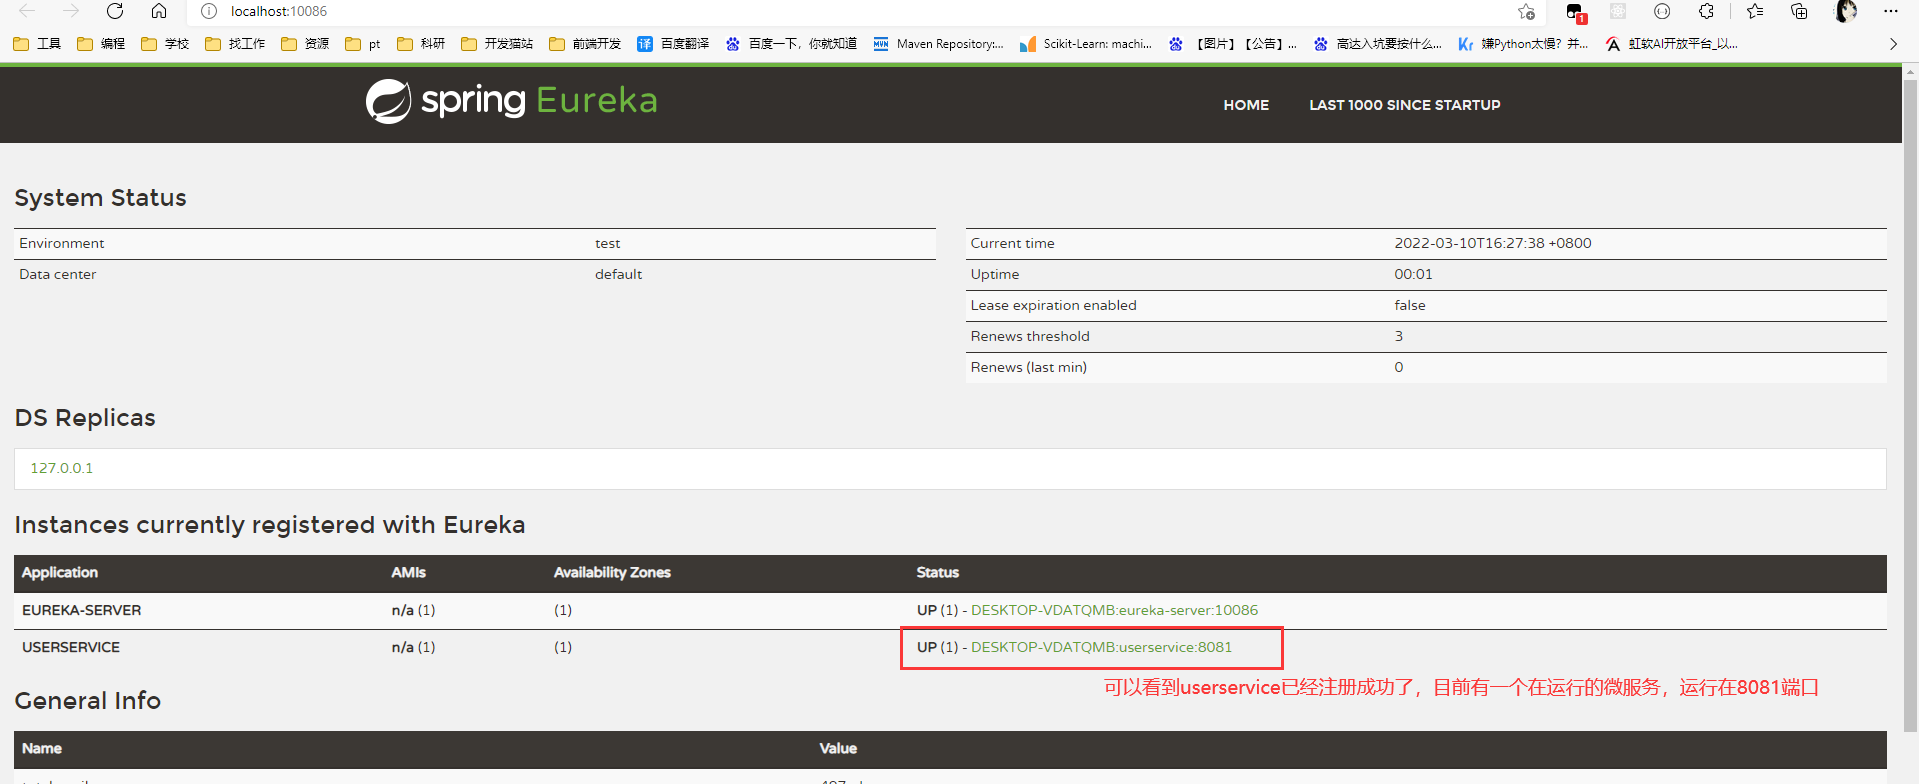The width and height of the screenshot is (1919, 784).
Task: Click the Status column header
Action: coord(937,572)
